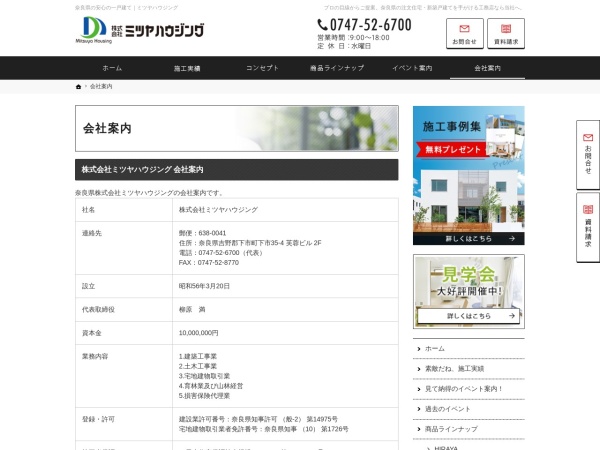Click the 会社案内 page title banner
Viewport: 600px width, 450px height.
(237, 129)
